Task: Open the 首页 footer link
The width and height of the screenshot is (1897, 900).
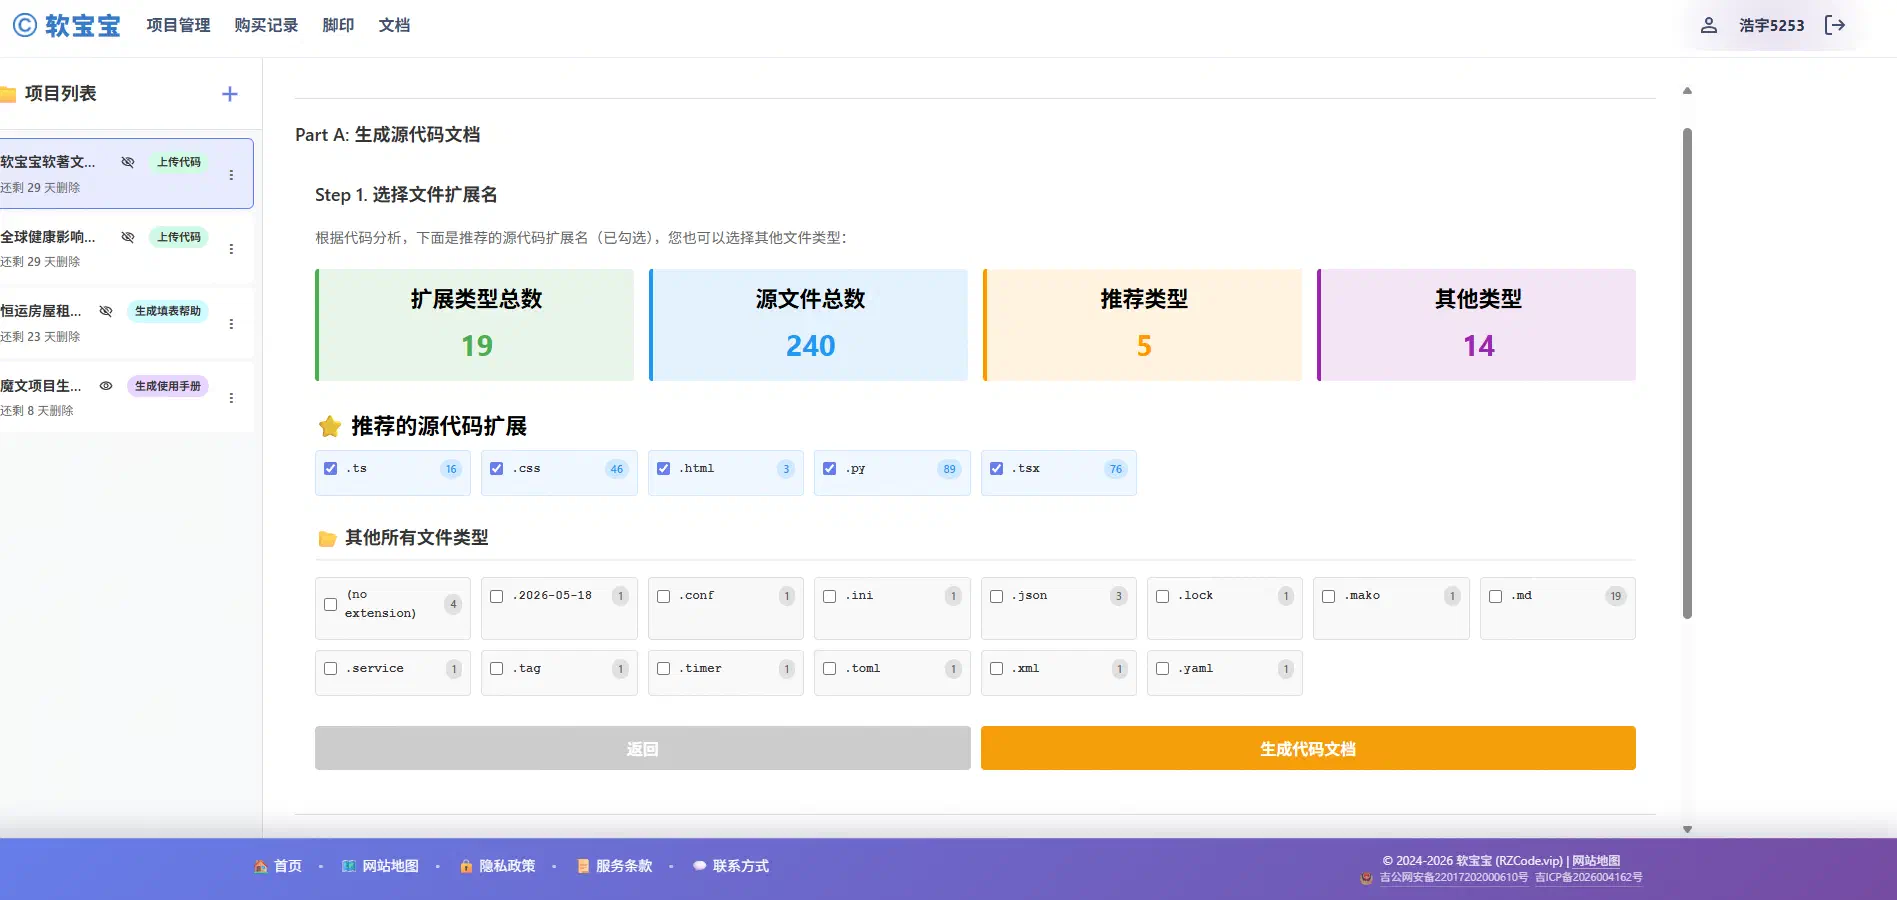Action: point(278,866)
